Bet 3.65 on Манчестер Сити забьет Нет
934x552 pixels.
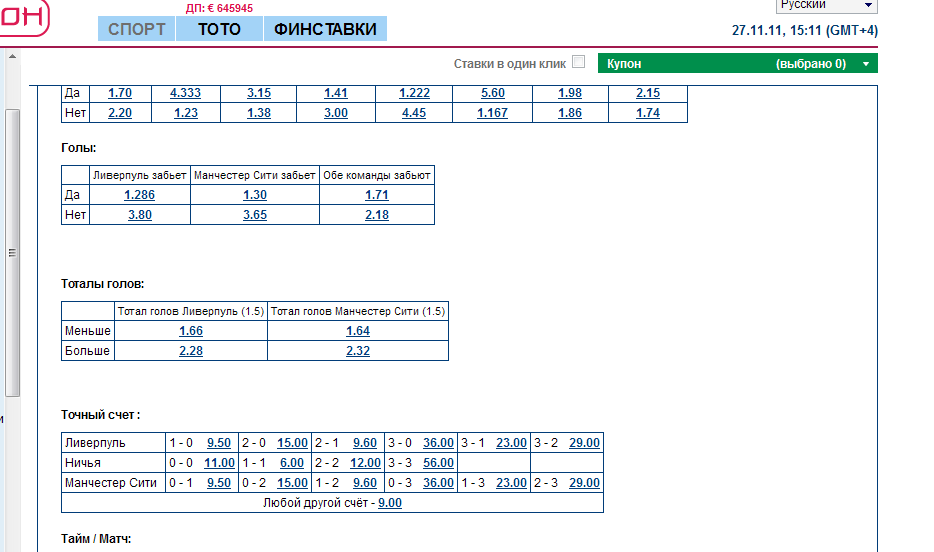click(x=255, y=215)
